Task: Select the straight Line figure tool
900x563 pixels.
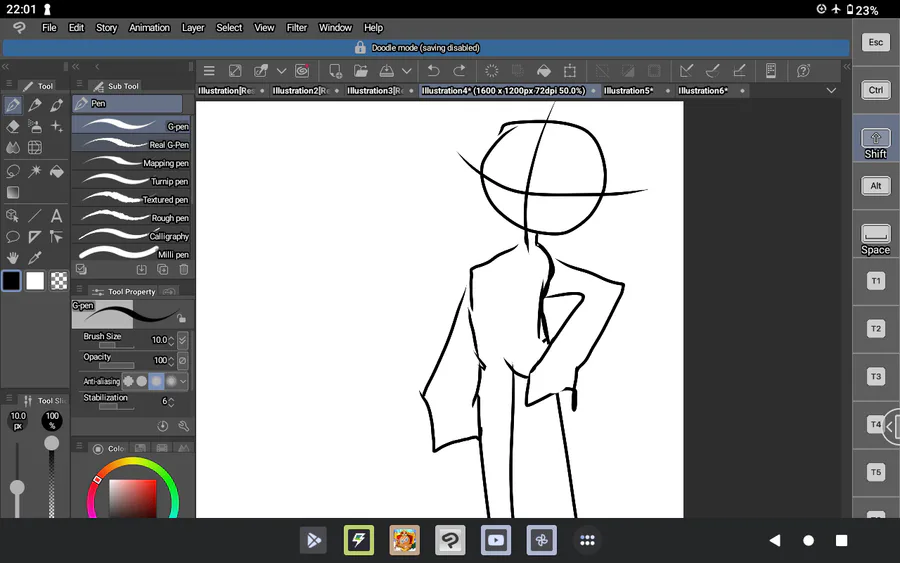Action: tap(35, 216)
